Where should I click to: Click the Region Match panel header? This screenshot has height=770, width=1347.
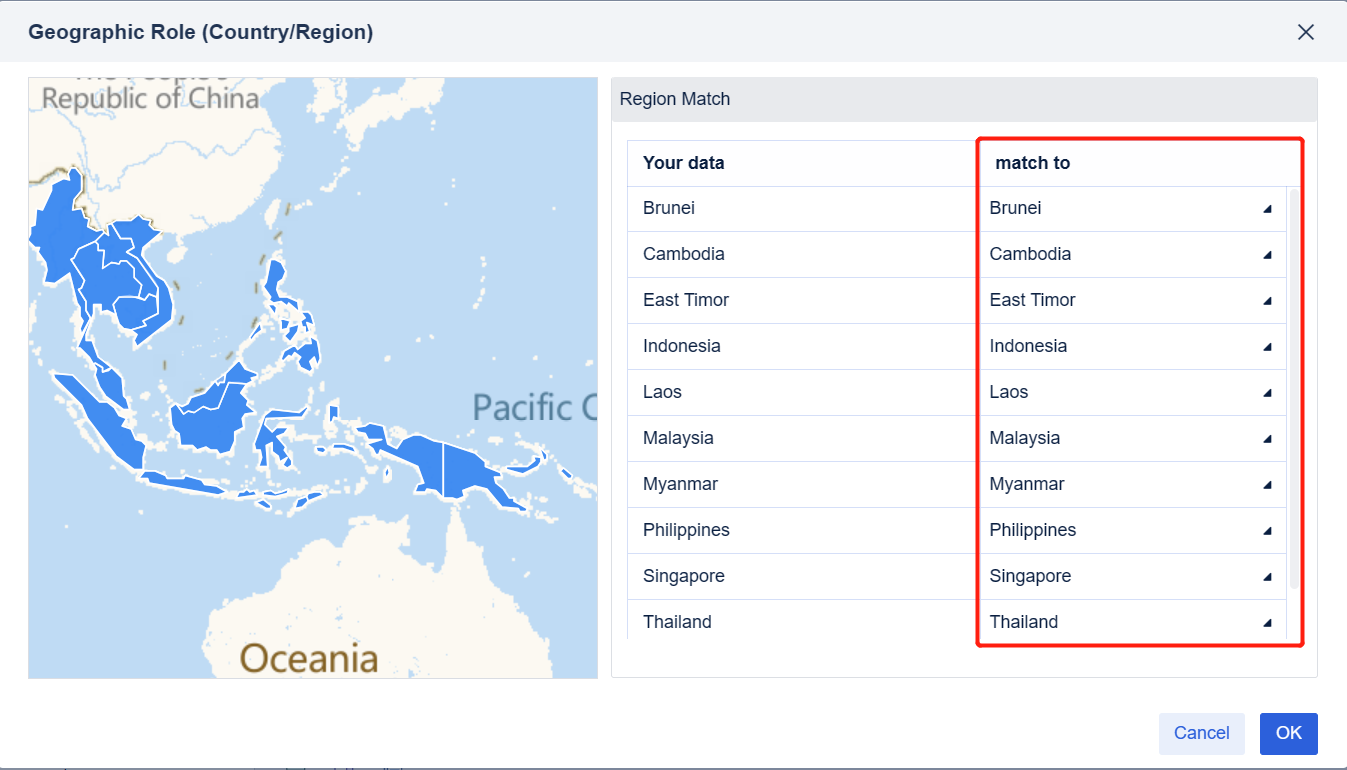coord(674,99)
